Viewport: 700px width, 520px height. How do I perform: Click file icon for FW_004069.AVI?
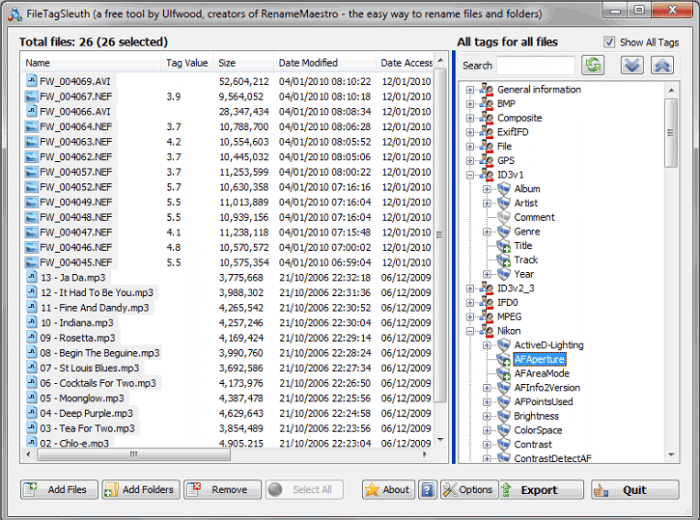click(x=31, y=80)
